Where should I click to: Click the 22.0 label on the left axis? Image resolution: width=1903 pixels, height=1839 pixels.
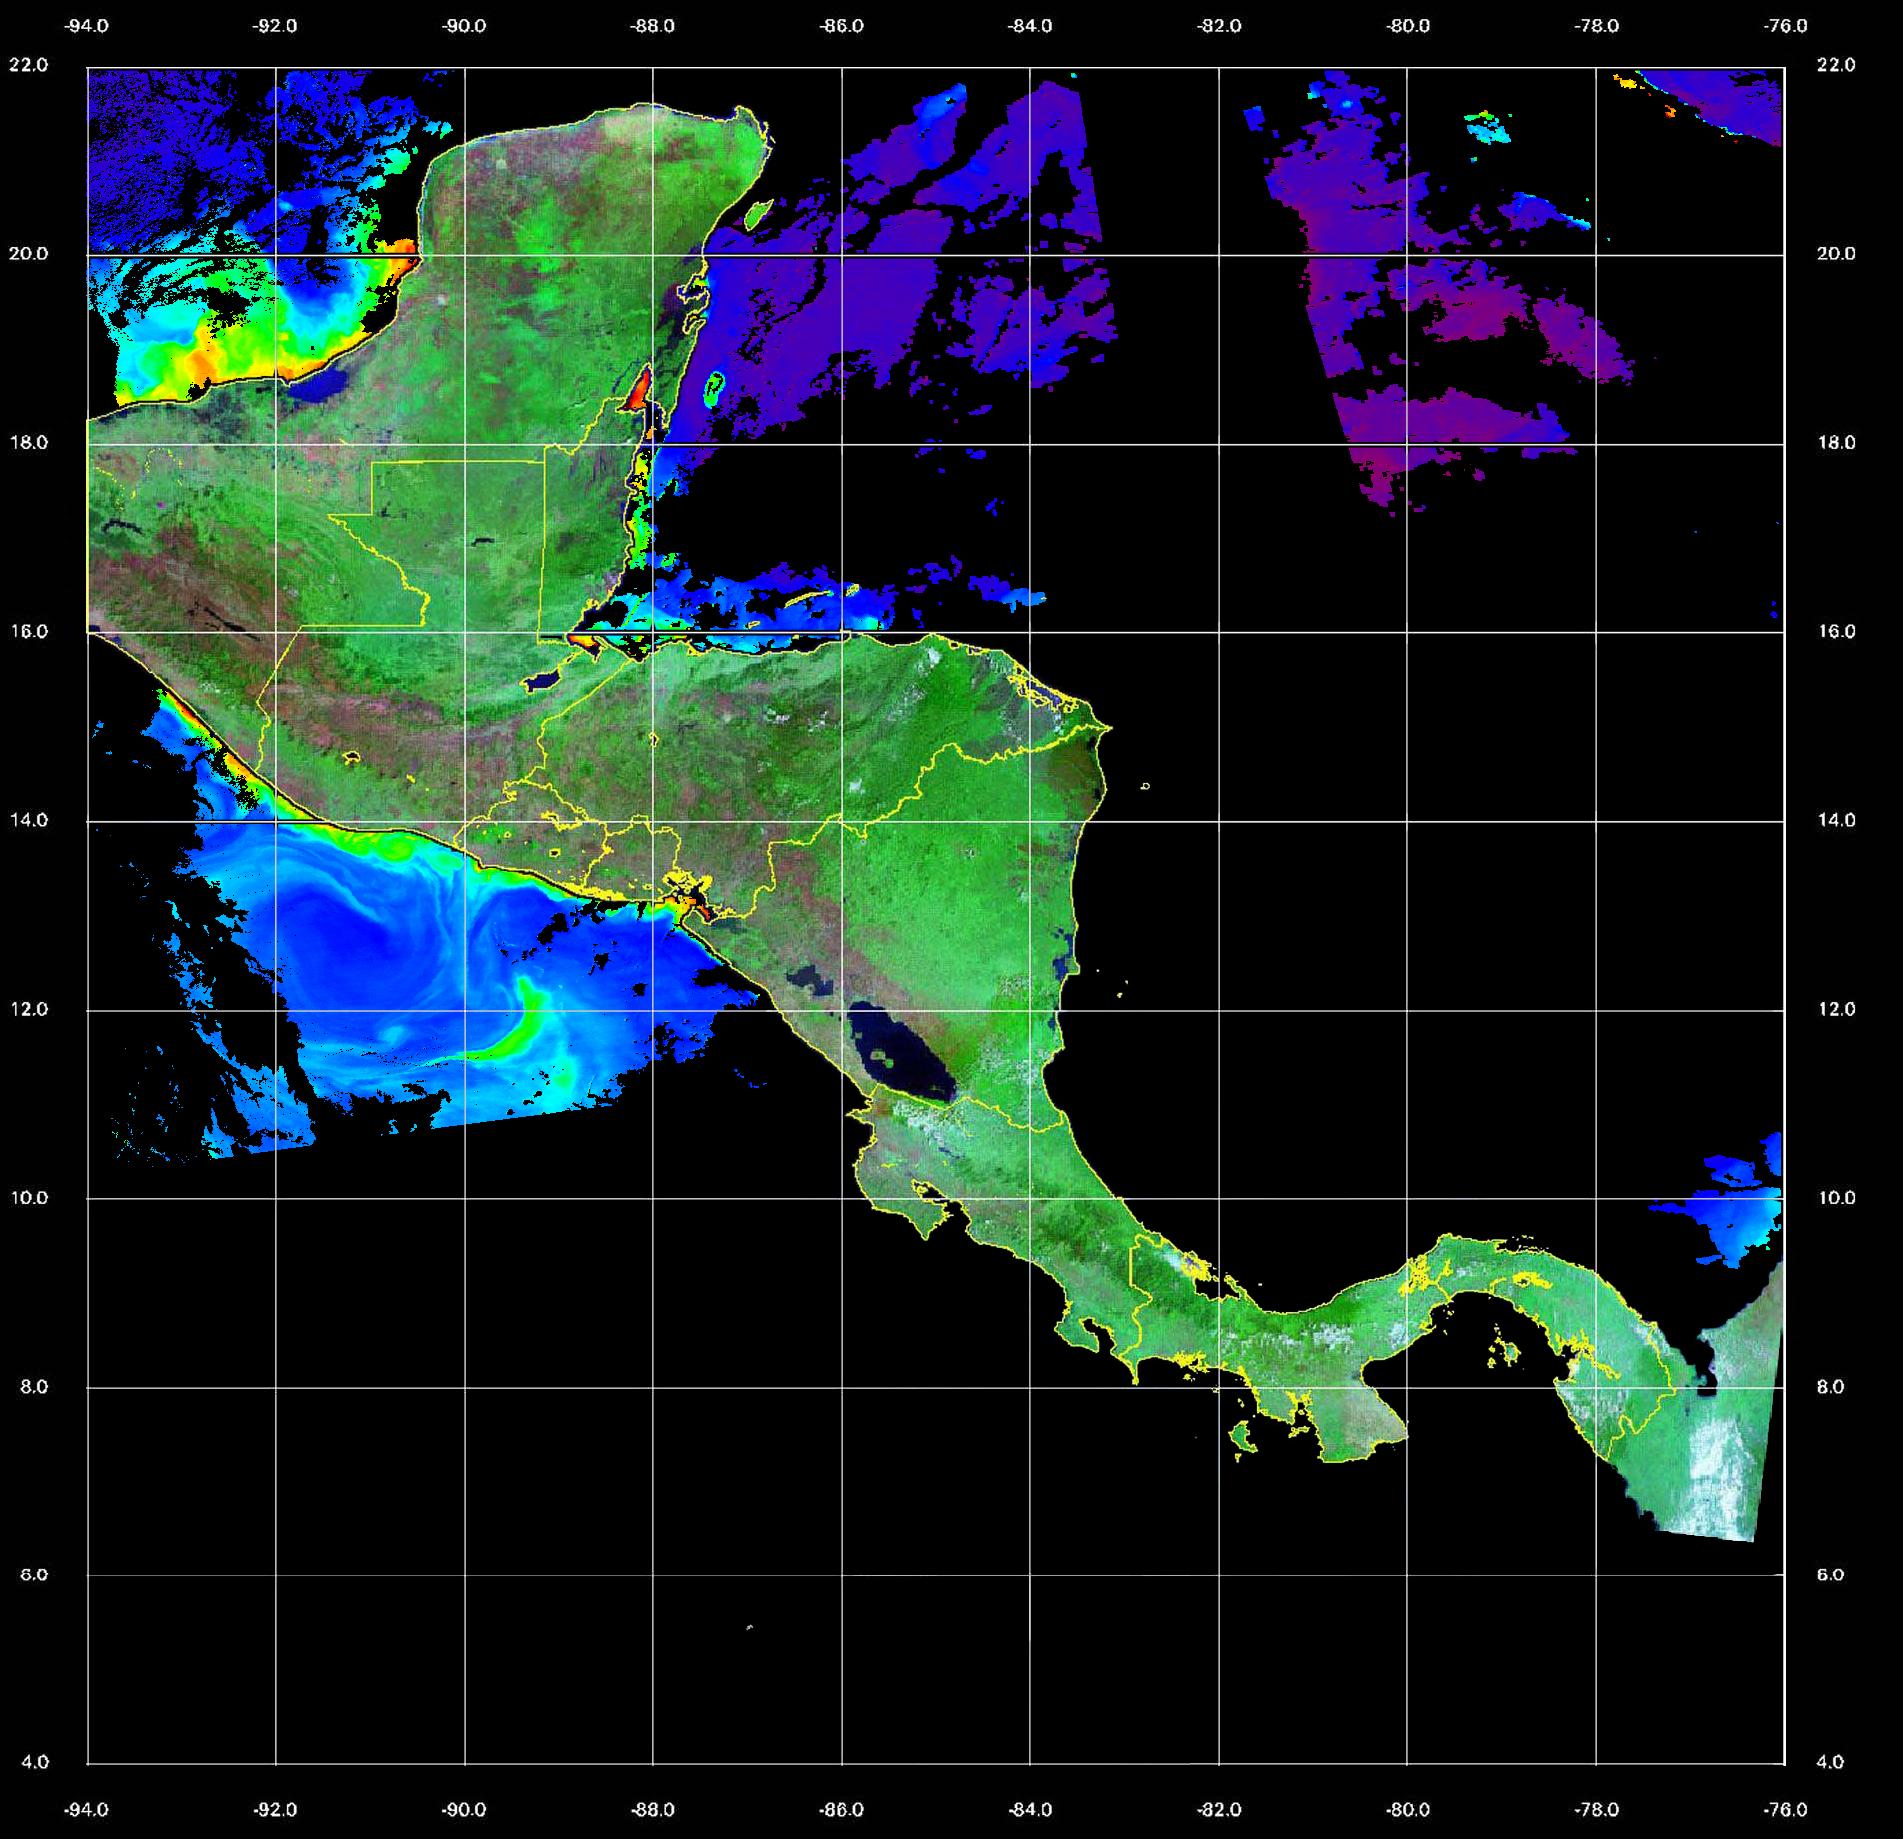[28, 65]
